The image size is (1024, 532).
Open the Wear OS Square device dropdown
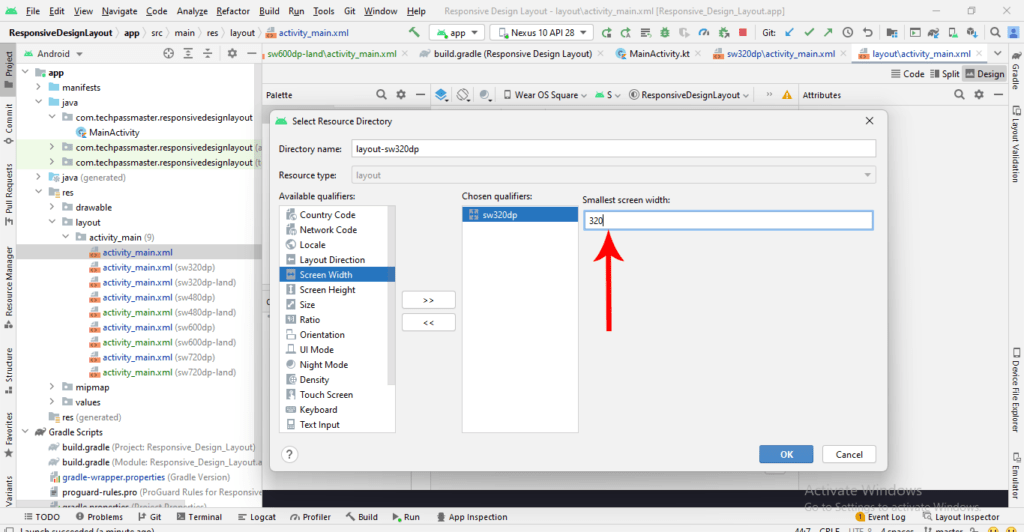(x=545, y=95)
